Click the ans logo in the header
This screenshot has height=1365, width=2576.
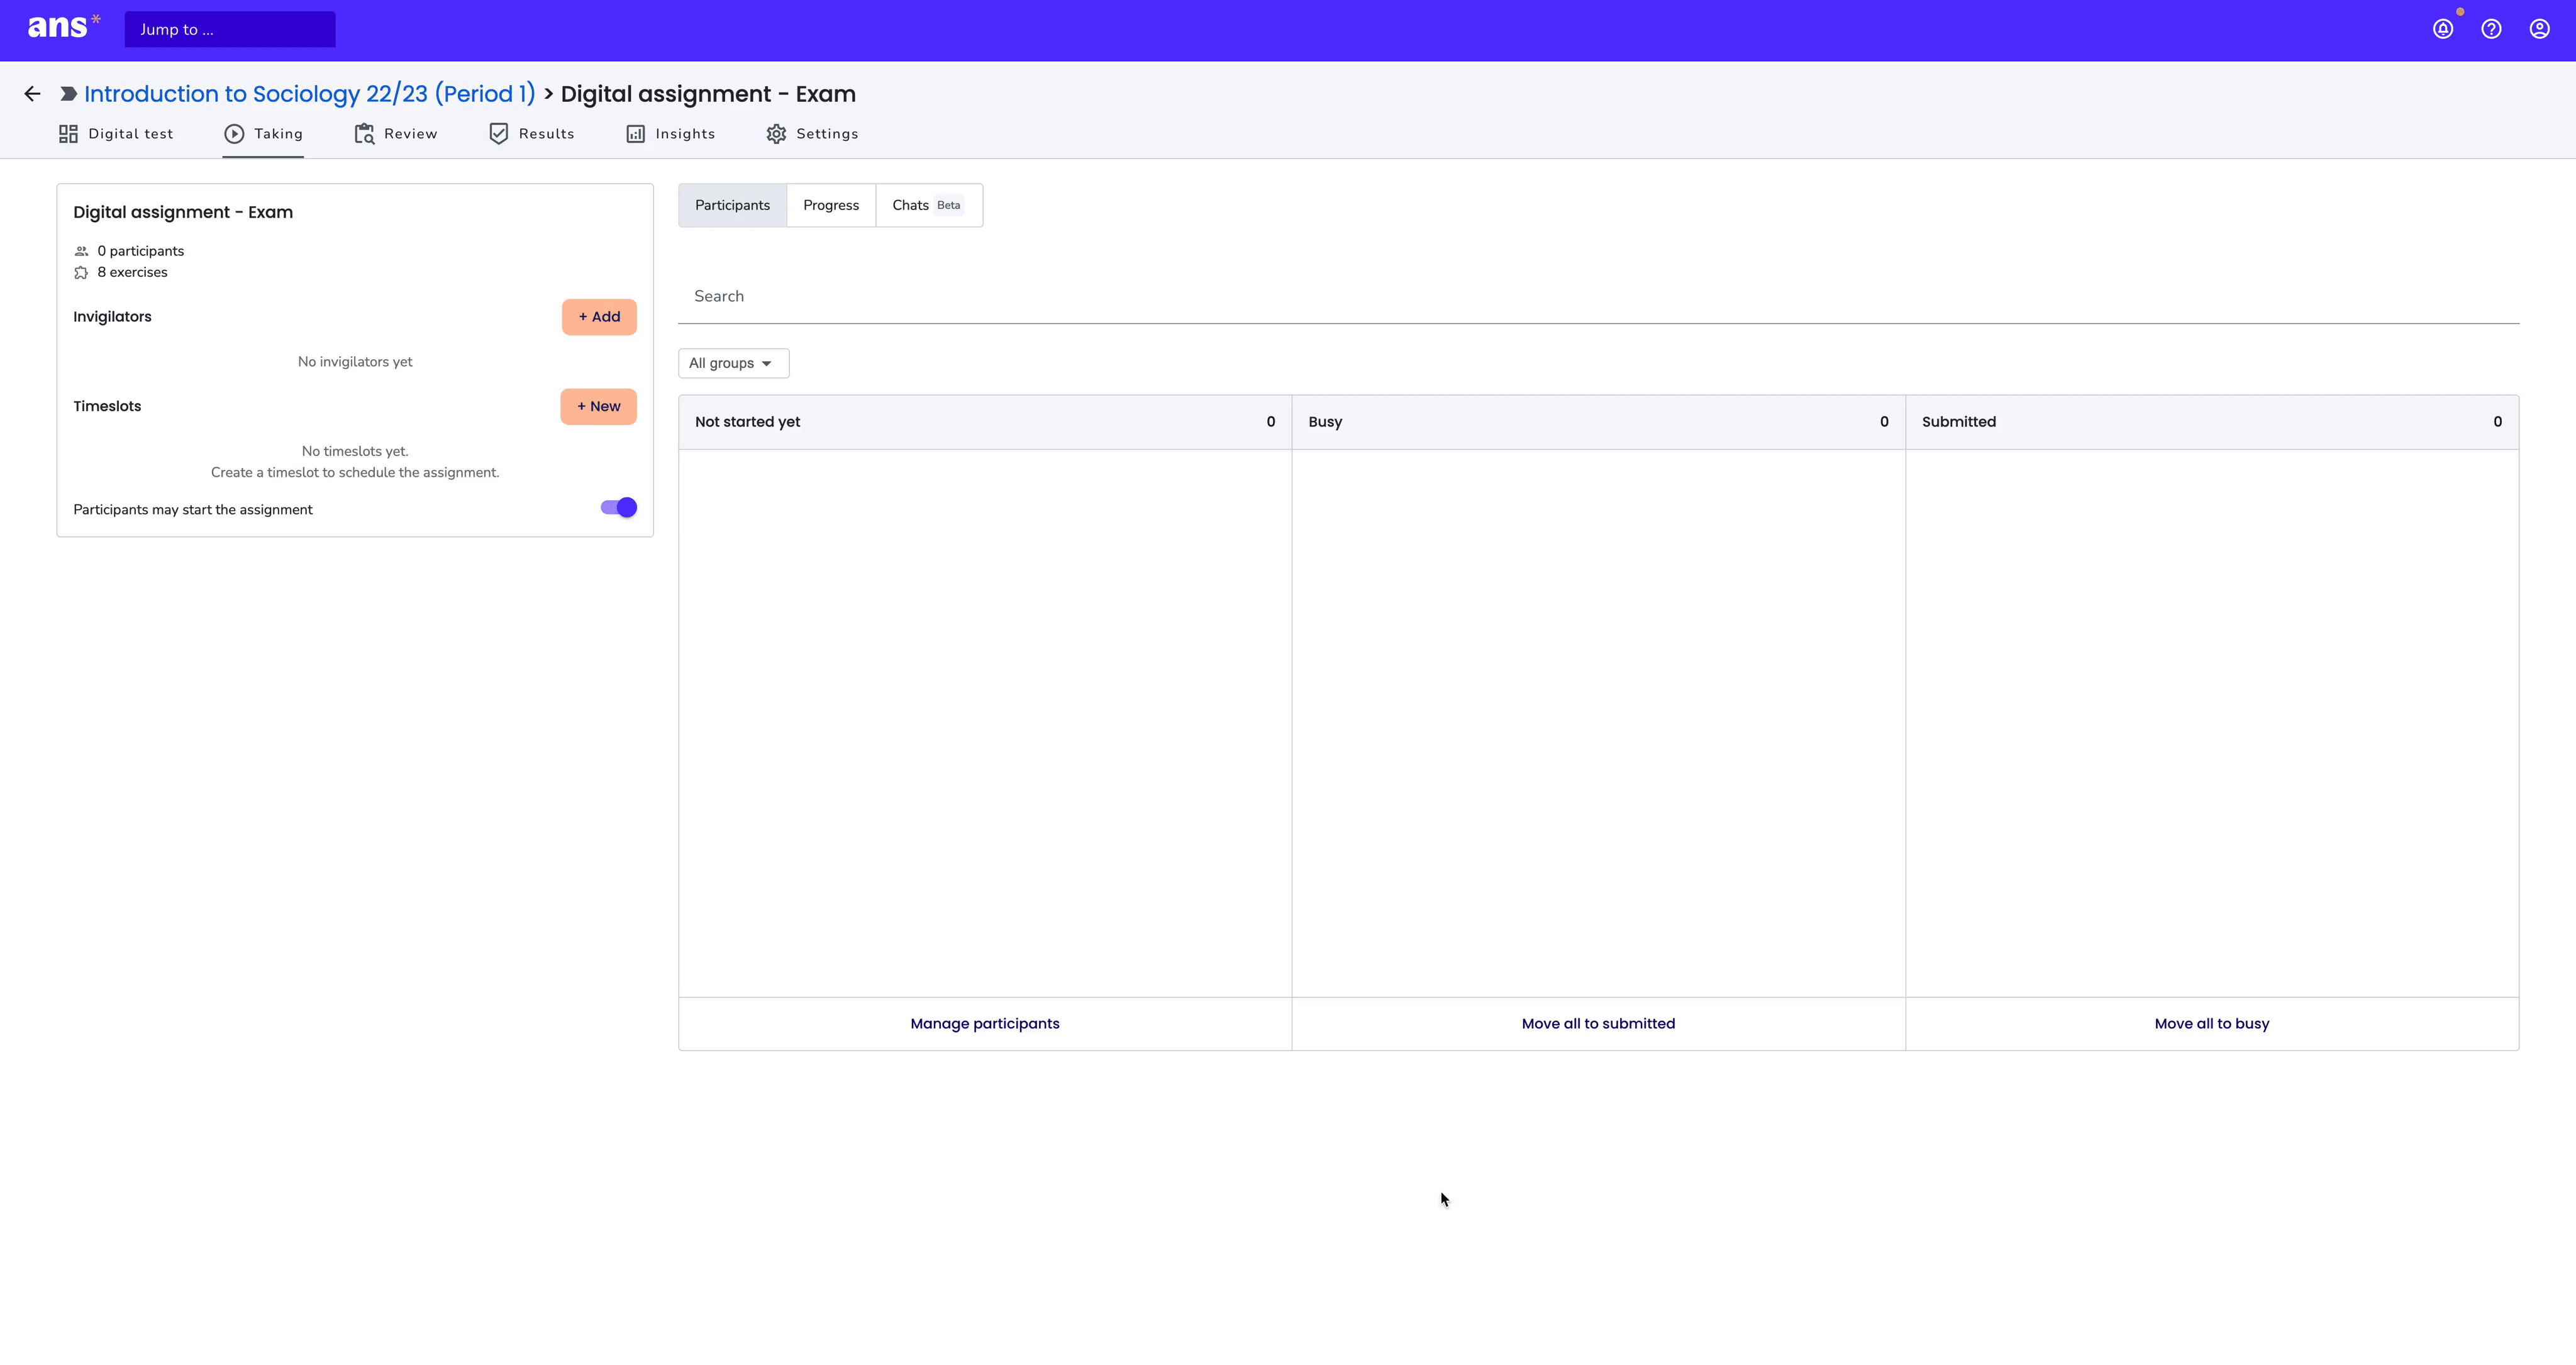click(63, 27)
